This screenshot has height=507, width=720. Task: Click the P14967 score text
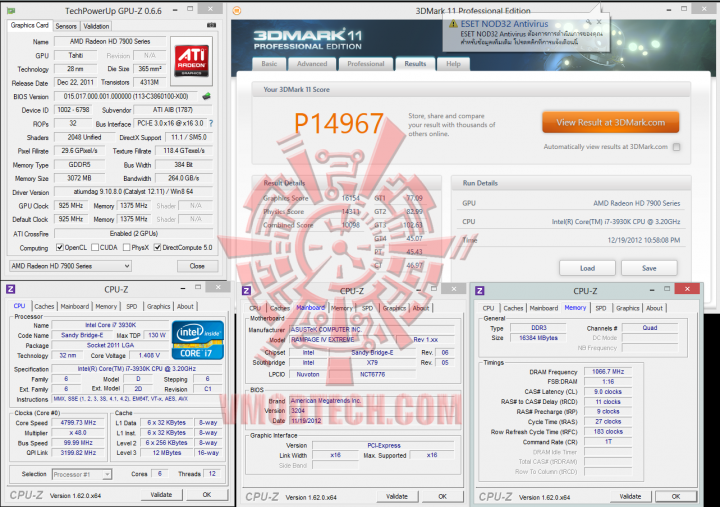pos(338,123)
